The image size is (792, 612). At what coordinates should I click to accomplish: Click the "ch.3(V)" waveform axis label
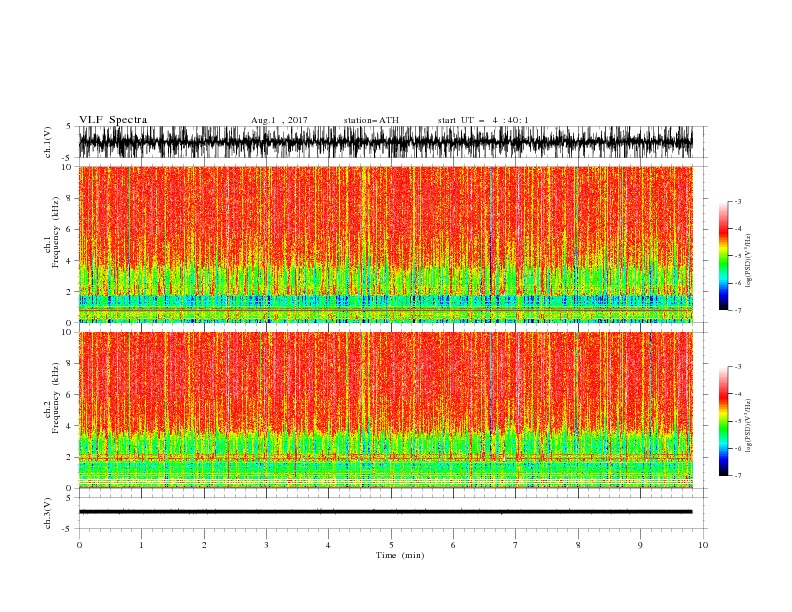click(48, 513)
